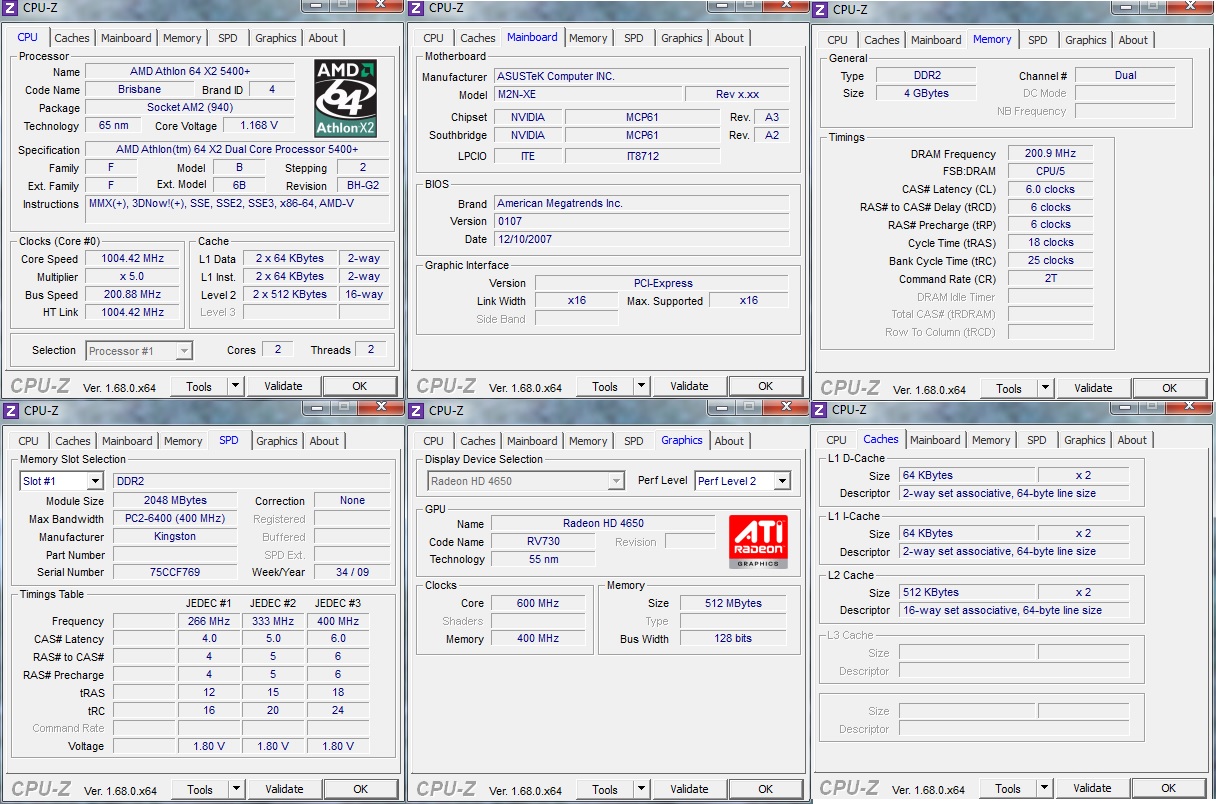Switch to the Graphics tab in the SPD-tab window
This screenshot has height=804, width=1216.
tap(277, 441)
